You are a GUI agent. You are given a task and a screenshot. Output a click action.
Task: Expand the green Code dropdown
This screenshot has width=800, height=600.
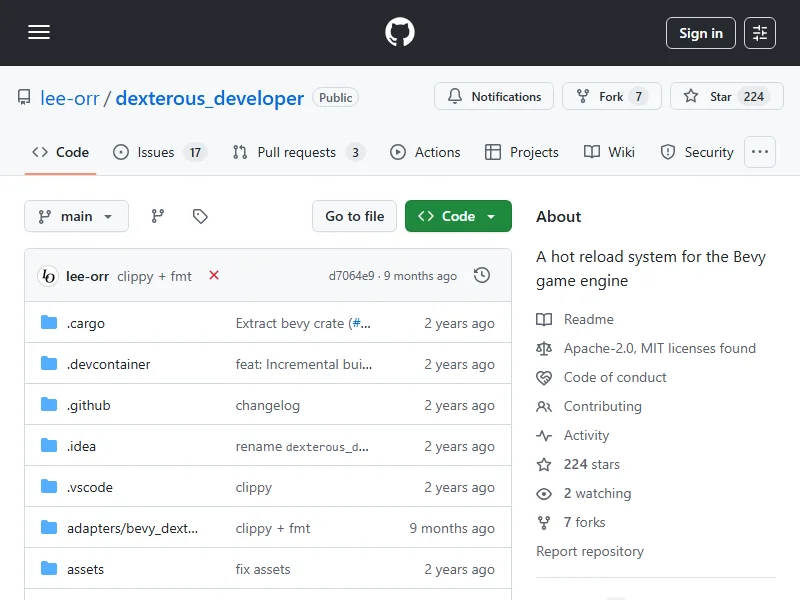pos(458,216)
